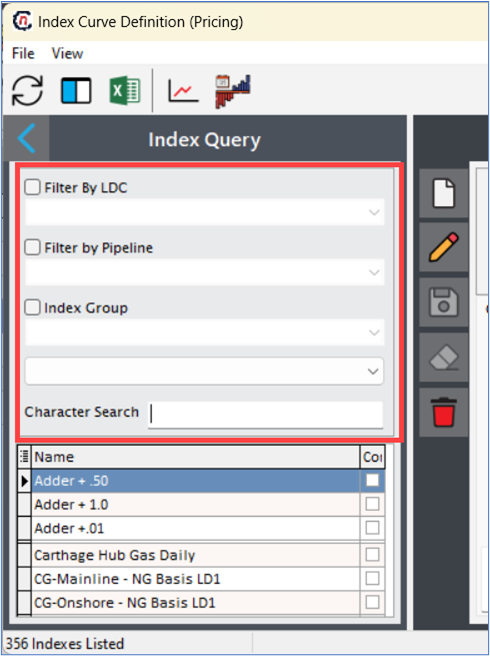Click into the Character Search field
490x656 pixels.
pyautogui.click(x=265, y=415)
